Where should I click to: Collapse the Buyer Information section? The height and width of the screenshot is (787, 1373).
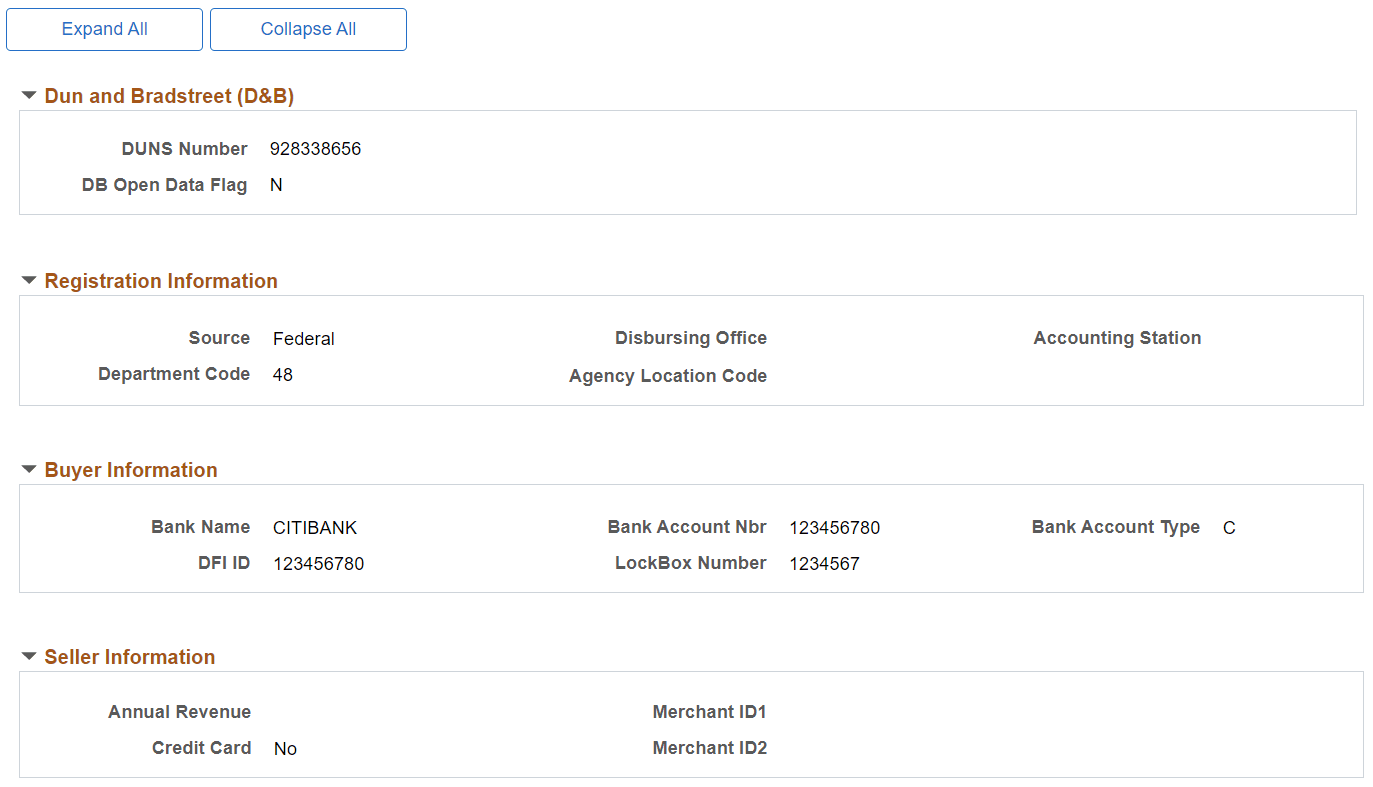coord(28,469)
